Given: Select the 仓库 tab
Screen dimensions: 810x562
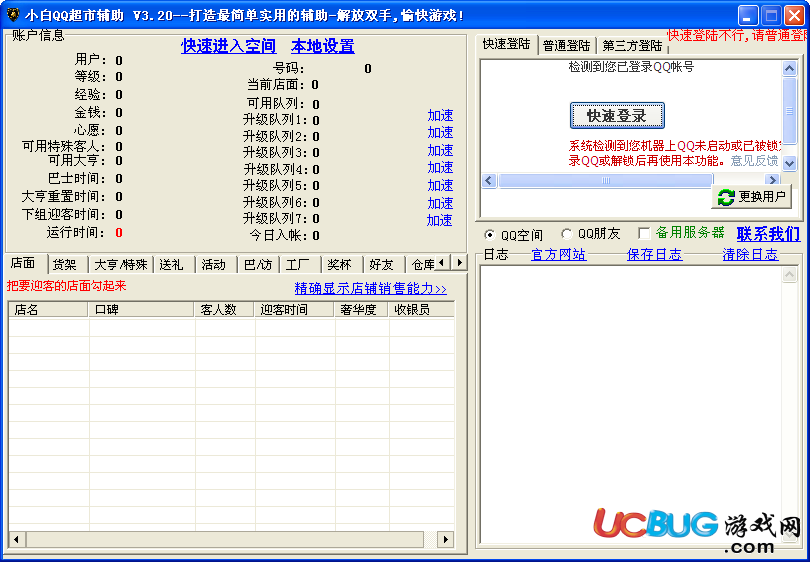Looking at the screenshot, I should point(420,265).
